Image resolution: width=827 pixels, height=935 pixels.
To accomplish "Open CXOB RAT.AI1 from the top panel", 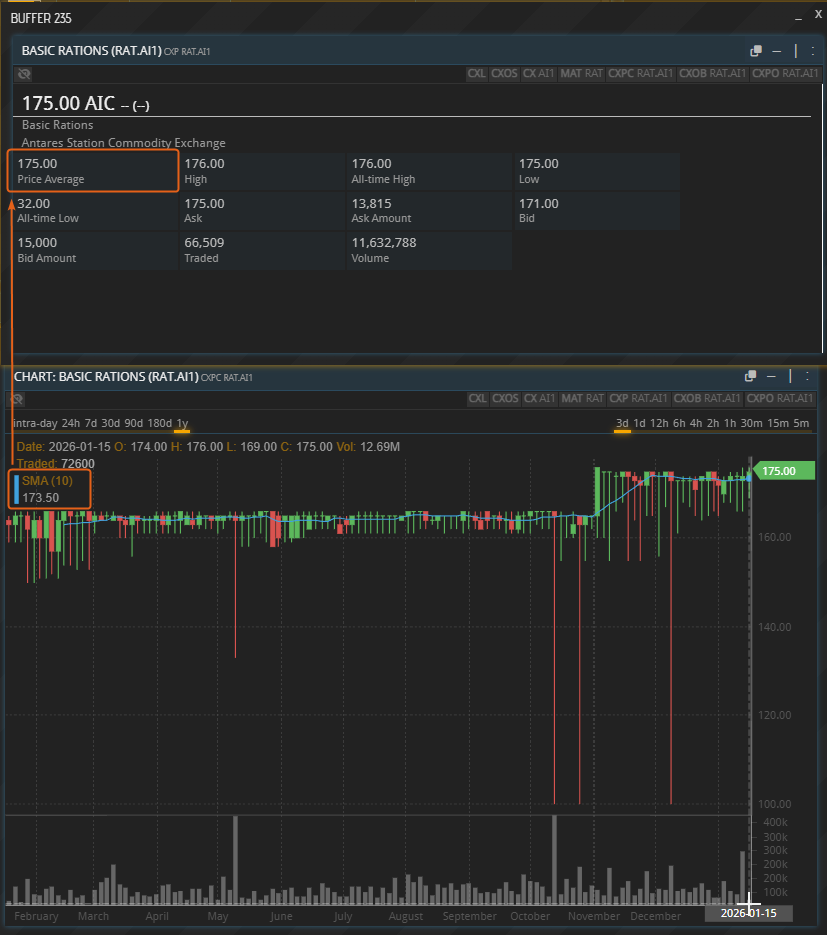I will click(712, 74).
